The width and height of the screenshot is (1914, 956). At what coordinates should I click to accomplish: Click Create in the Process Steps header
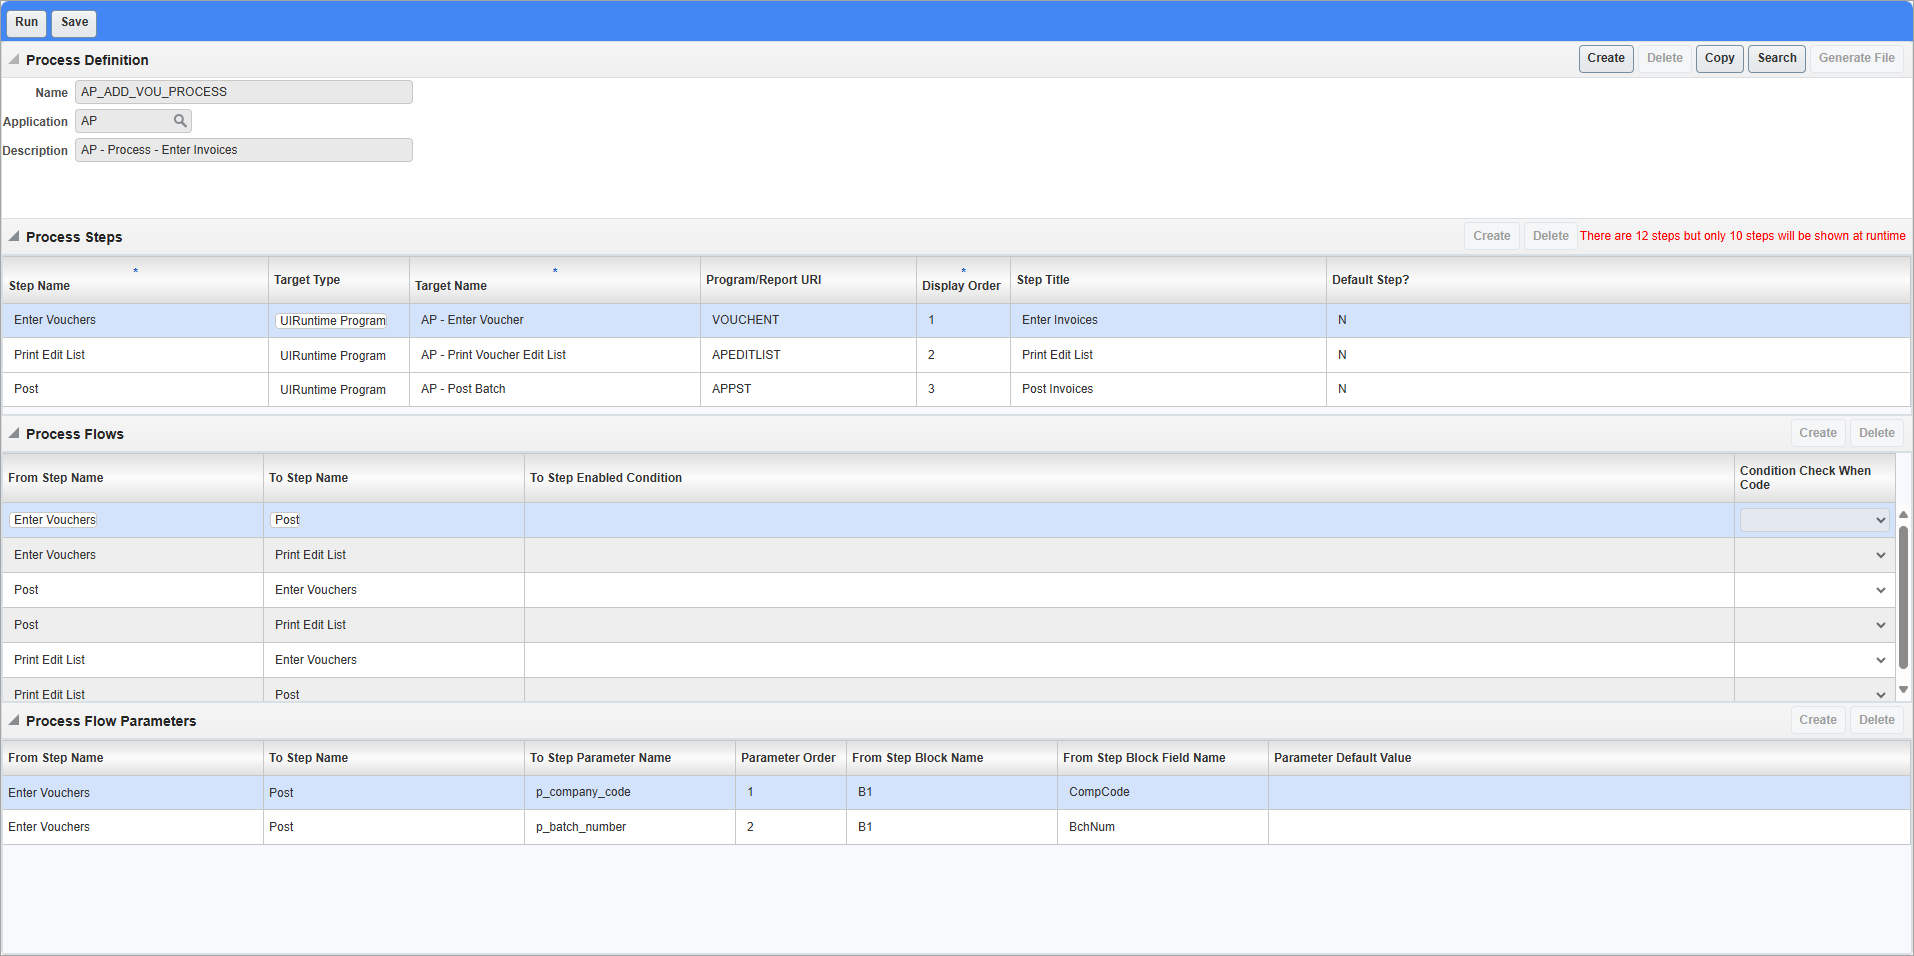coord(1492,236)
